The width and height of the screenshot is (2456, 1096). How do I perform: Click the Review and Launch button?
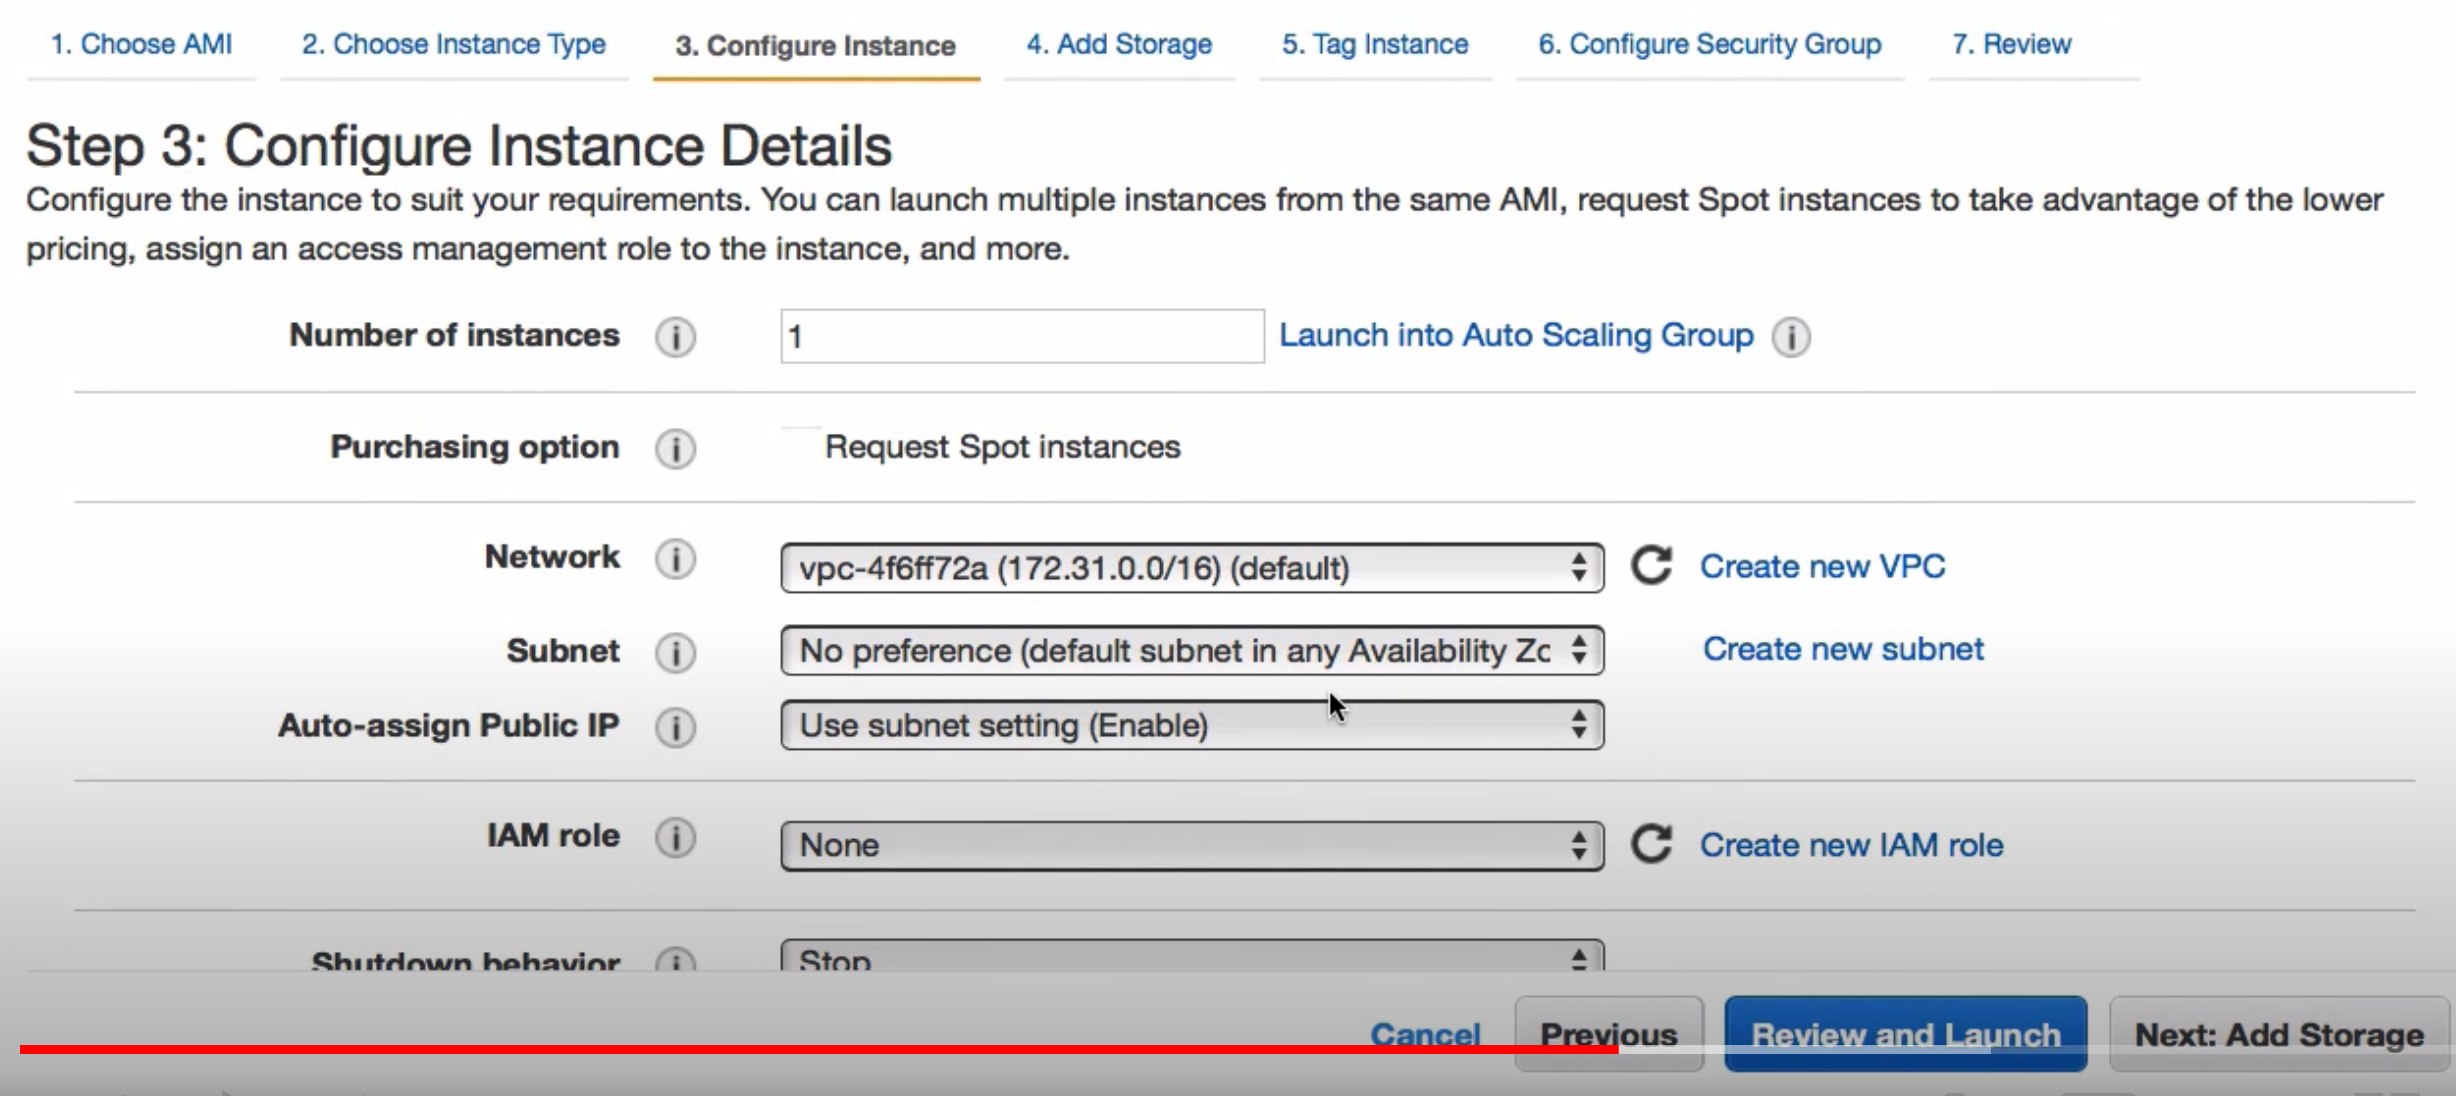pyautogui.click(x=1906, y=1034)
